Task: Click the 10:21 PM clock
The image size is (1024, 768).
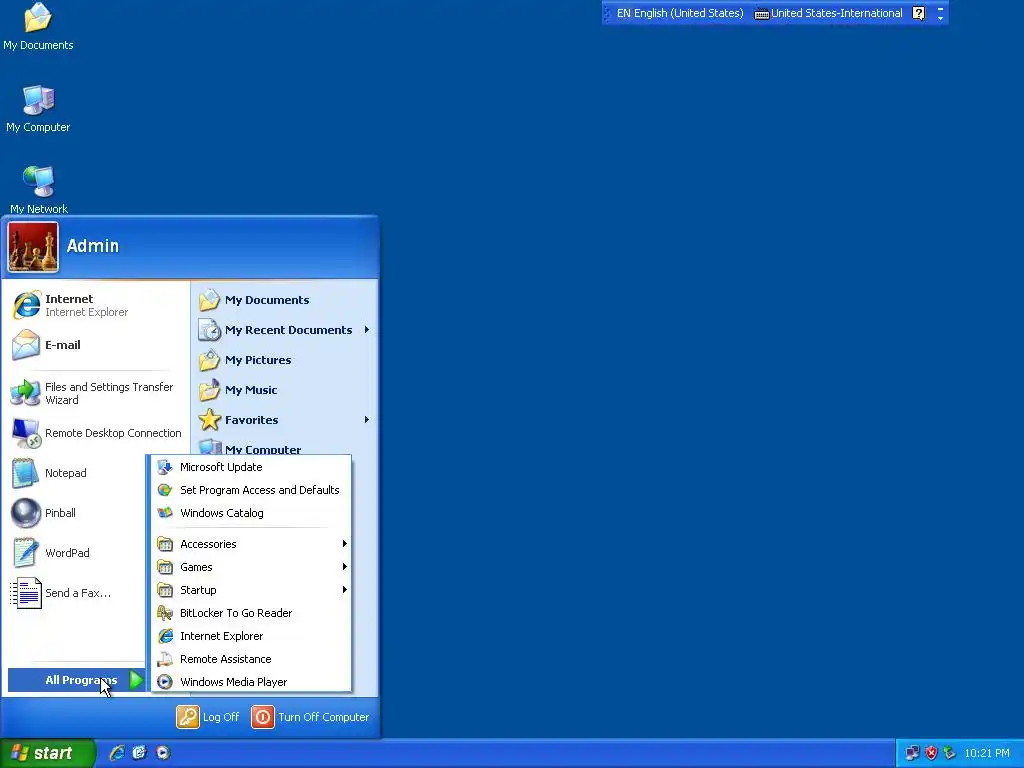Action: pyautogui.click(x=987, y=753)
